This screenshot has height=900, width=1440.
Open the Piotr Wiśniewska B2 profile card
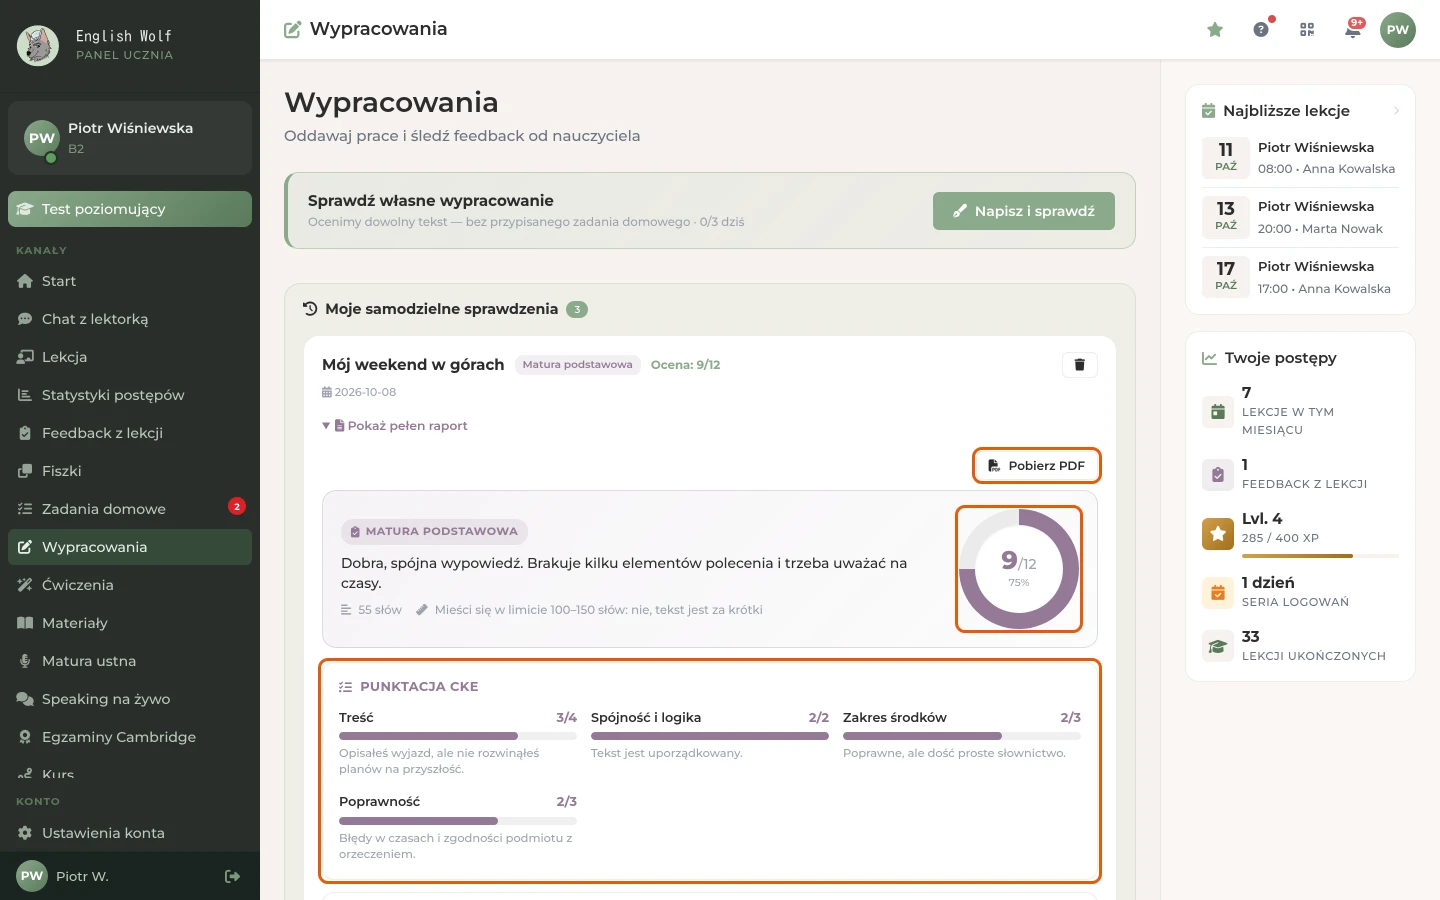(130, 138)
